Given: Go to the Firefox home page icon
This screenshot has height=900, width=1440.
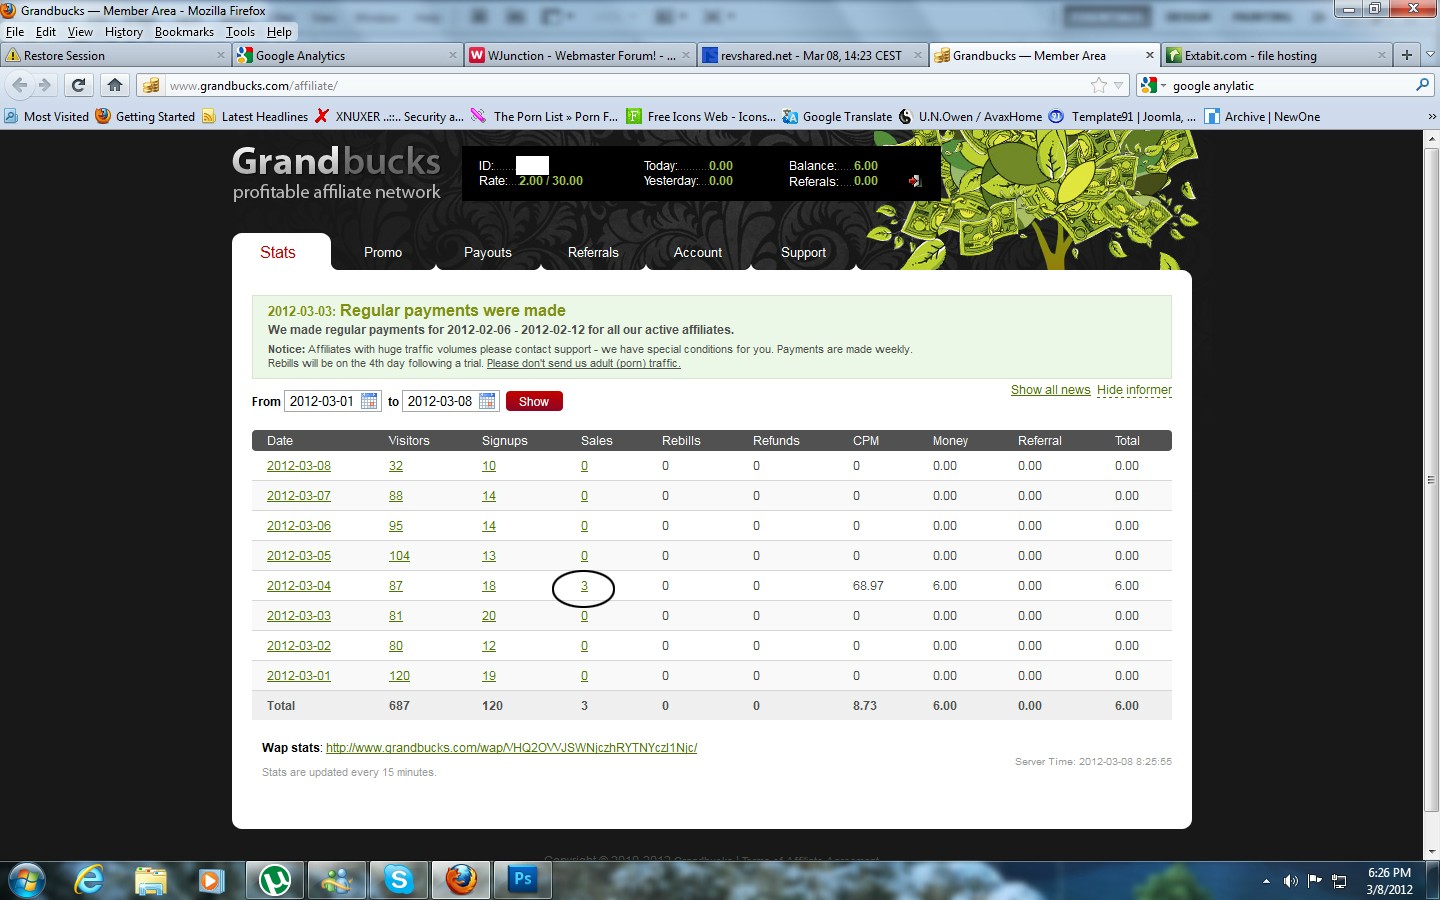Looking at the screenshot, I should pos(115,85).
